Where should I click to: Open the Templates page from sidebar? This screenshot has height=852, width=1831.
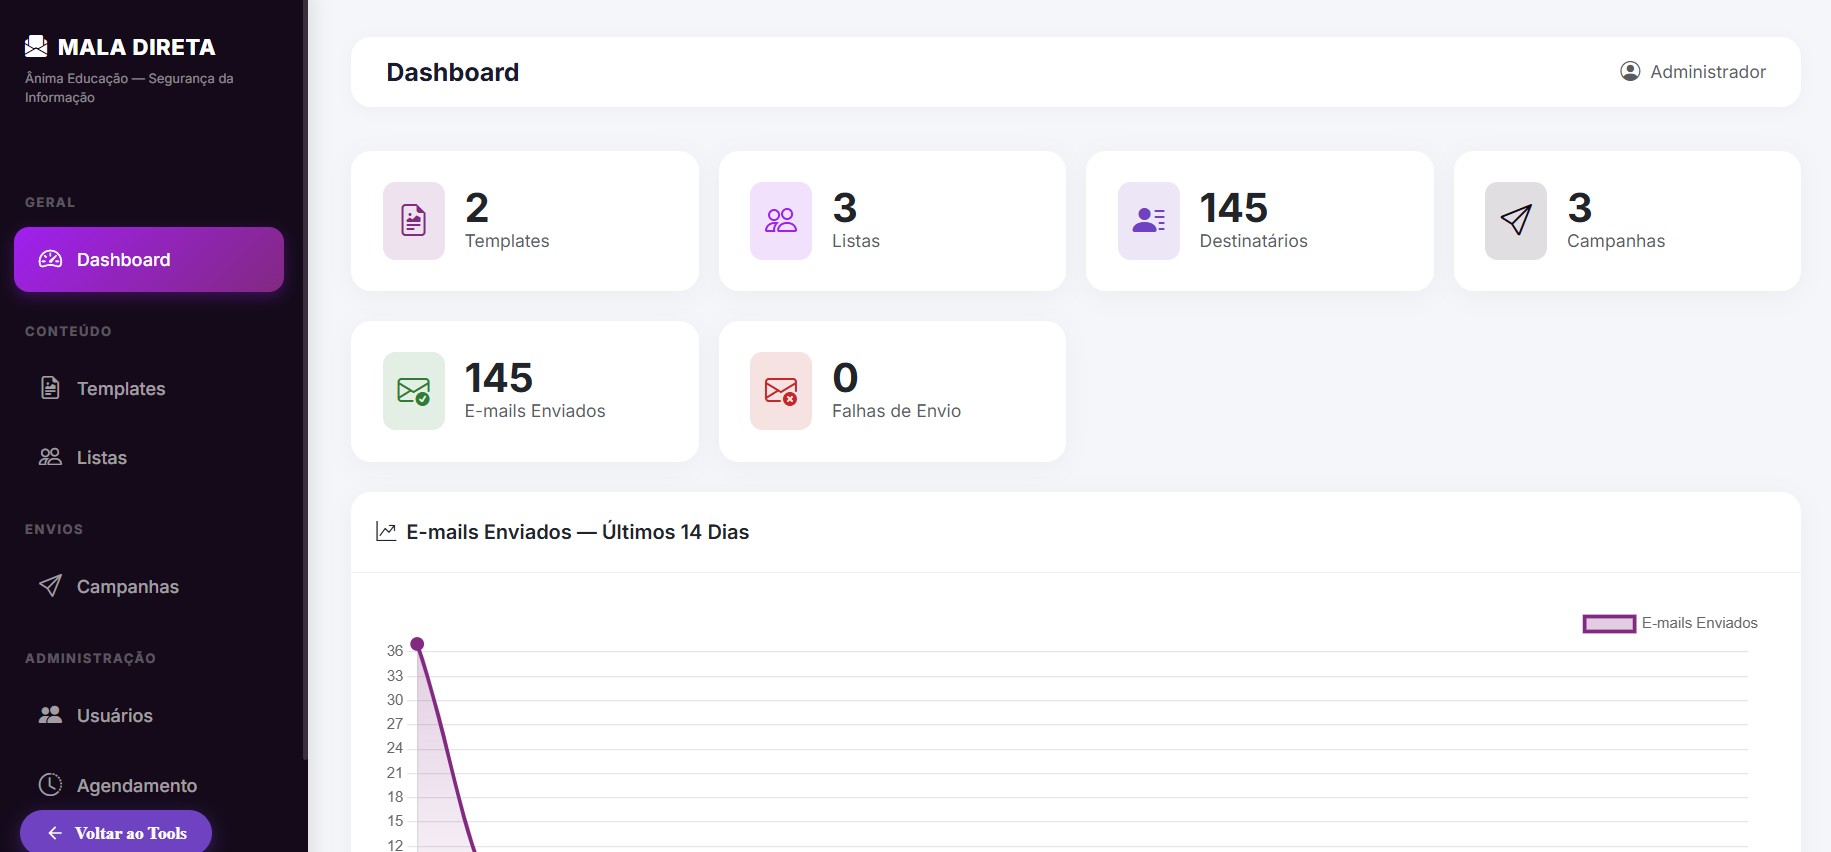coord(149,388)
